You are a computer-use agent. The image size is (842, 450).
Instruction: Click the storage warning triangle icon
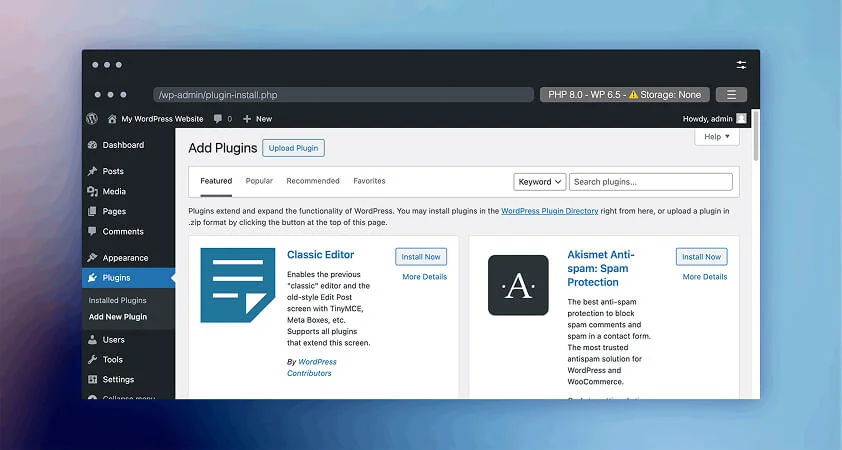coord(634,95)
